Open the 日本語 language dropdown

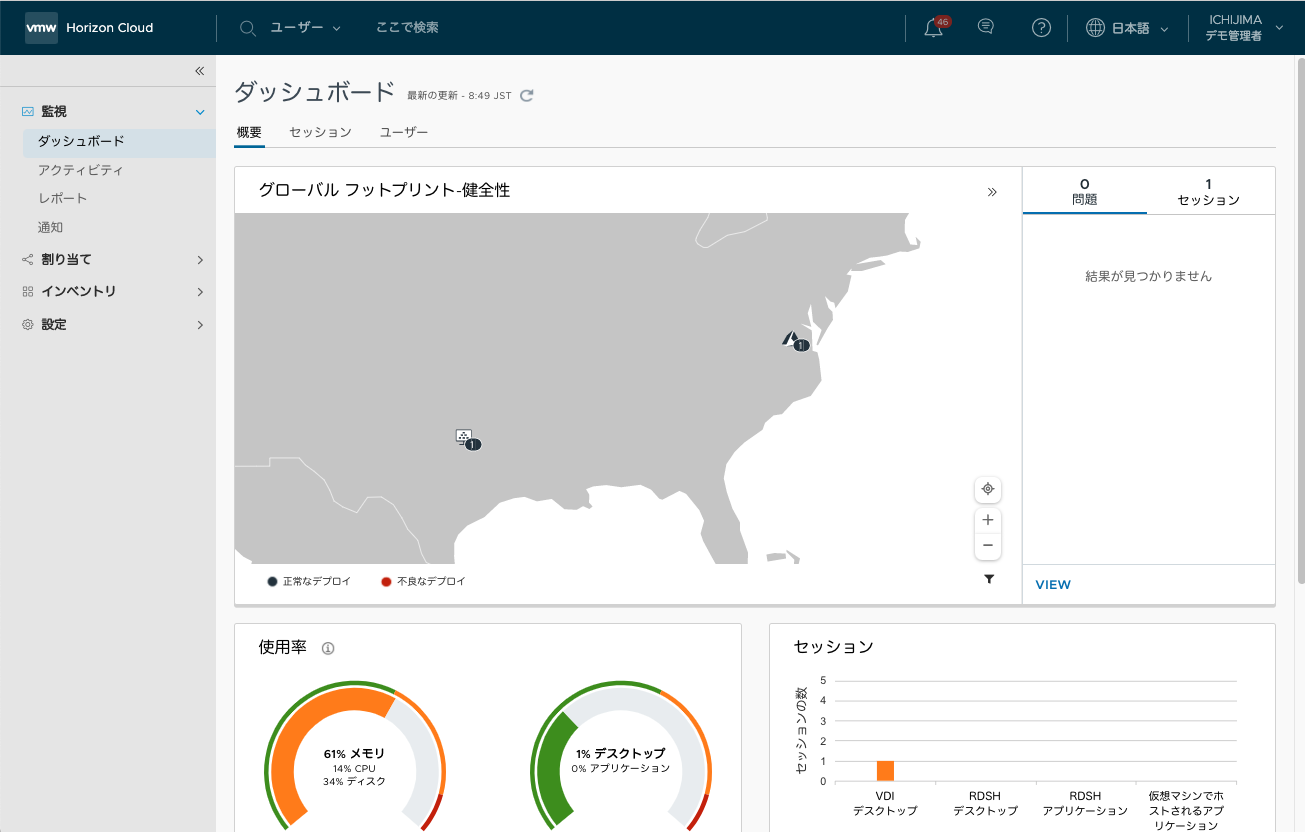1128,29
